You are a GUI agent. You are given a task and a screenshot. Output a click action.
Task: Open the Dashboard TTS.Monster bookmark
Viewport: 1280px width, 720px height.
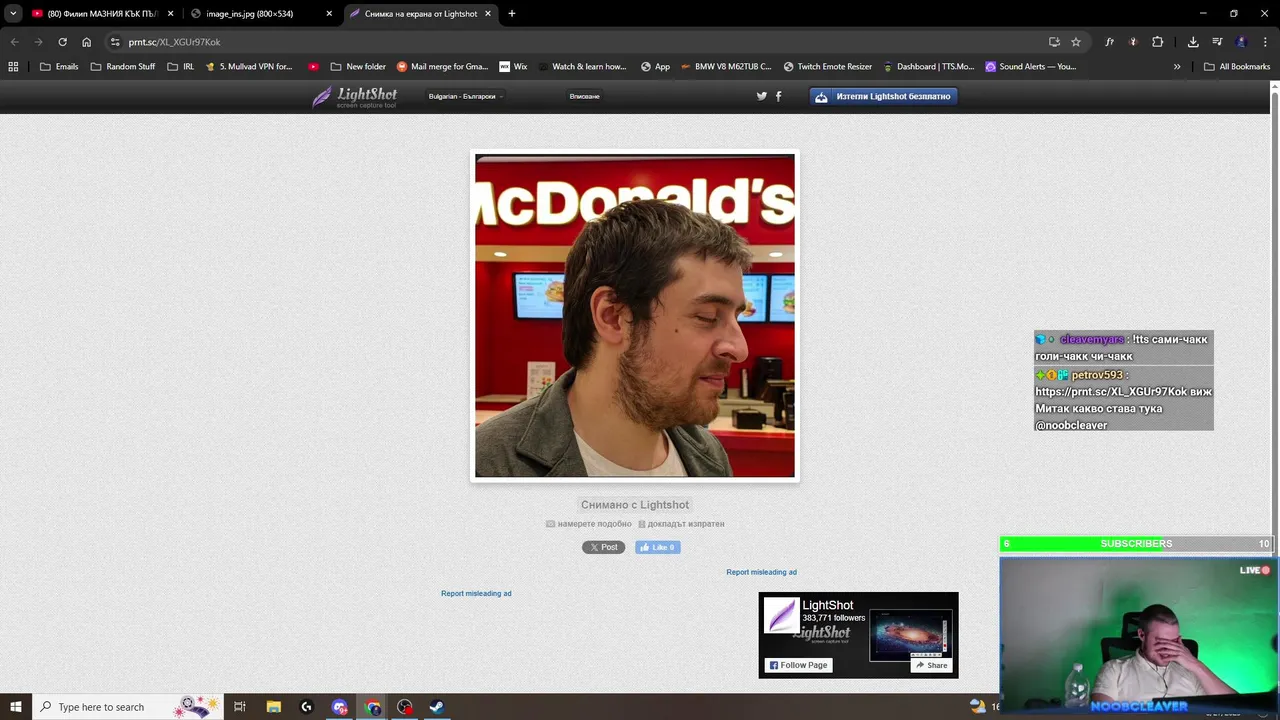tap(929, 67)
